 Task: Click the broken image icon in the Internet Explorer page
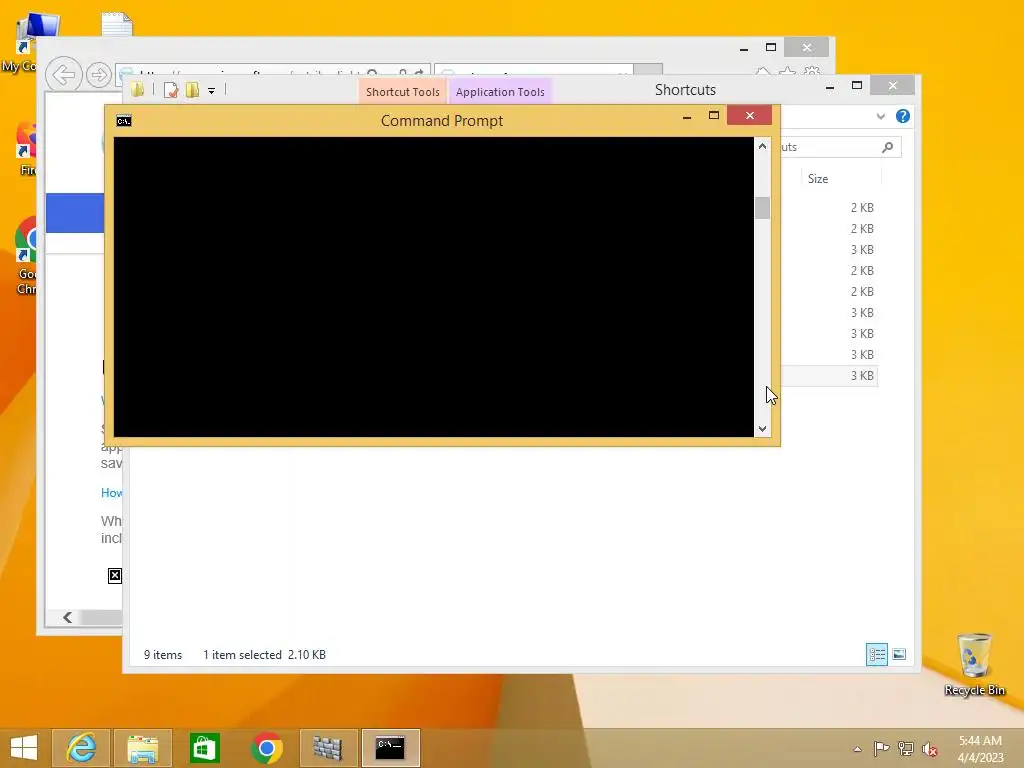tap(114, 575)
